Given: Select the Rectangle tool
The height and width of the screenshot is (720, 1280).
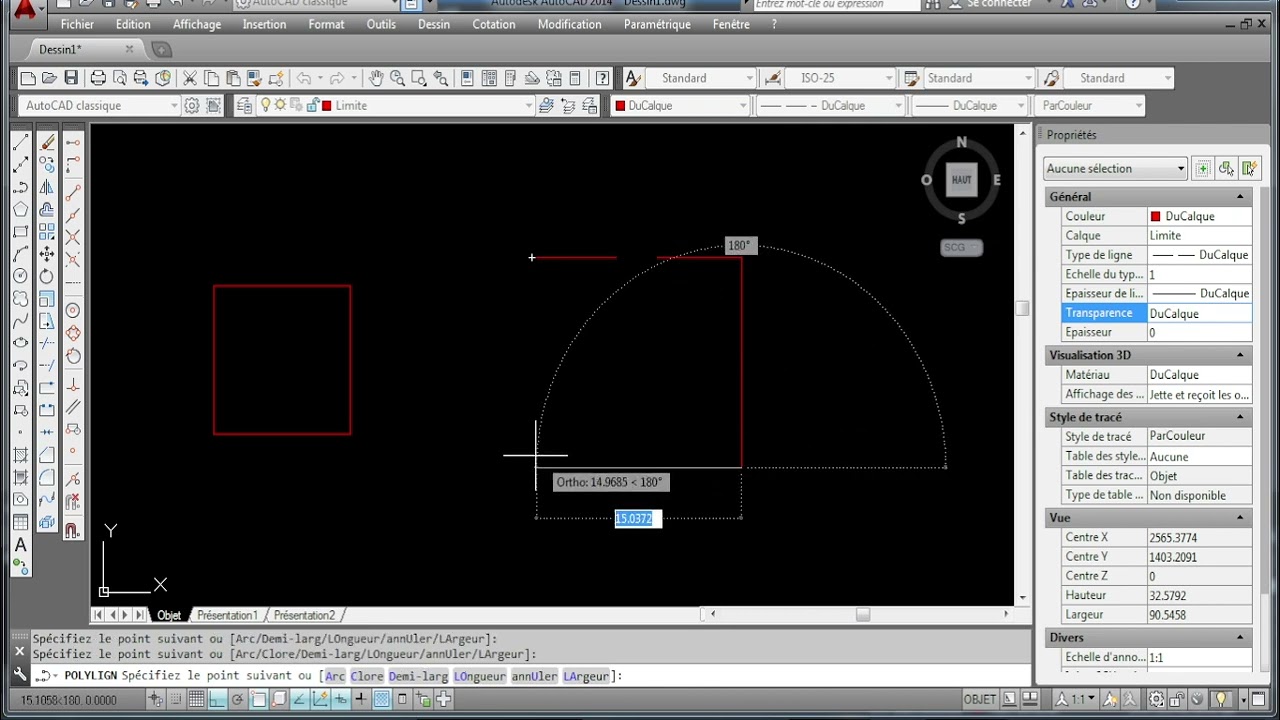Looking at the screenshot, I should pos(20,231).
